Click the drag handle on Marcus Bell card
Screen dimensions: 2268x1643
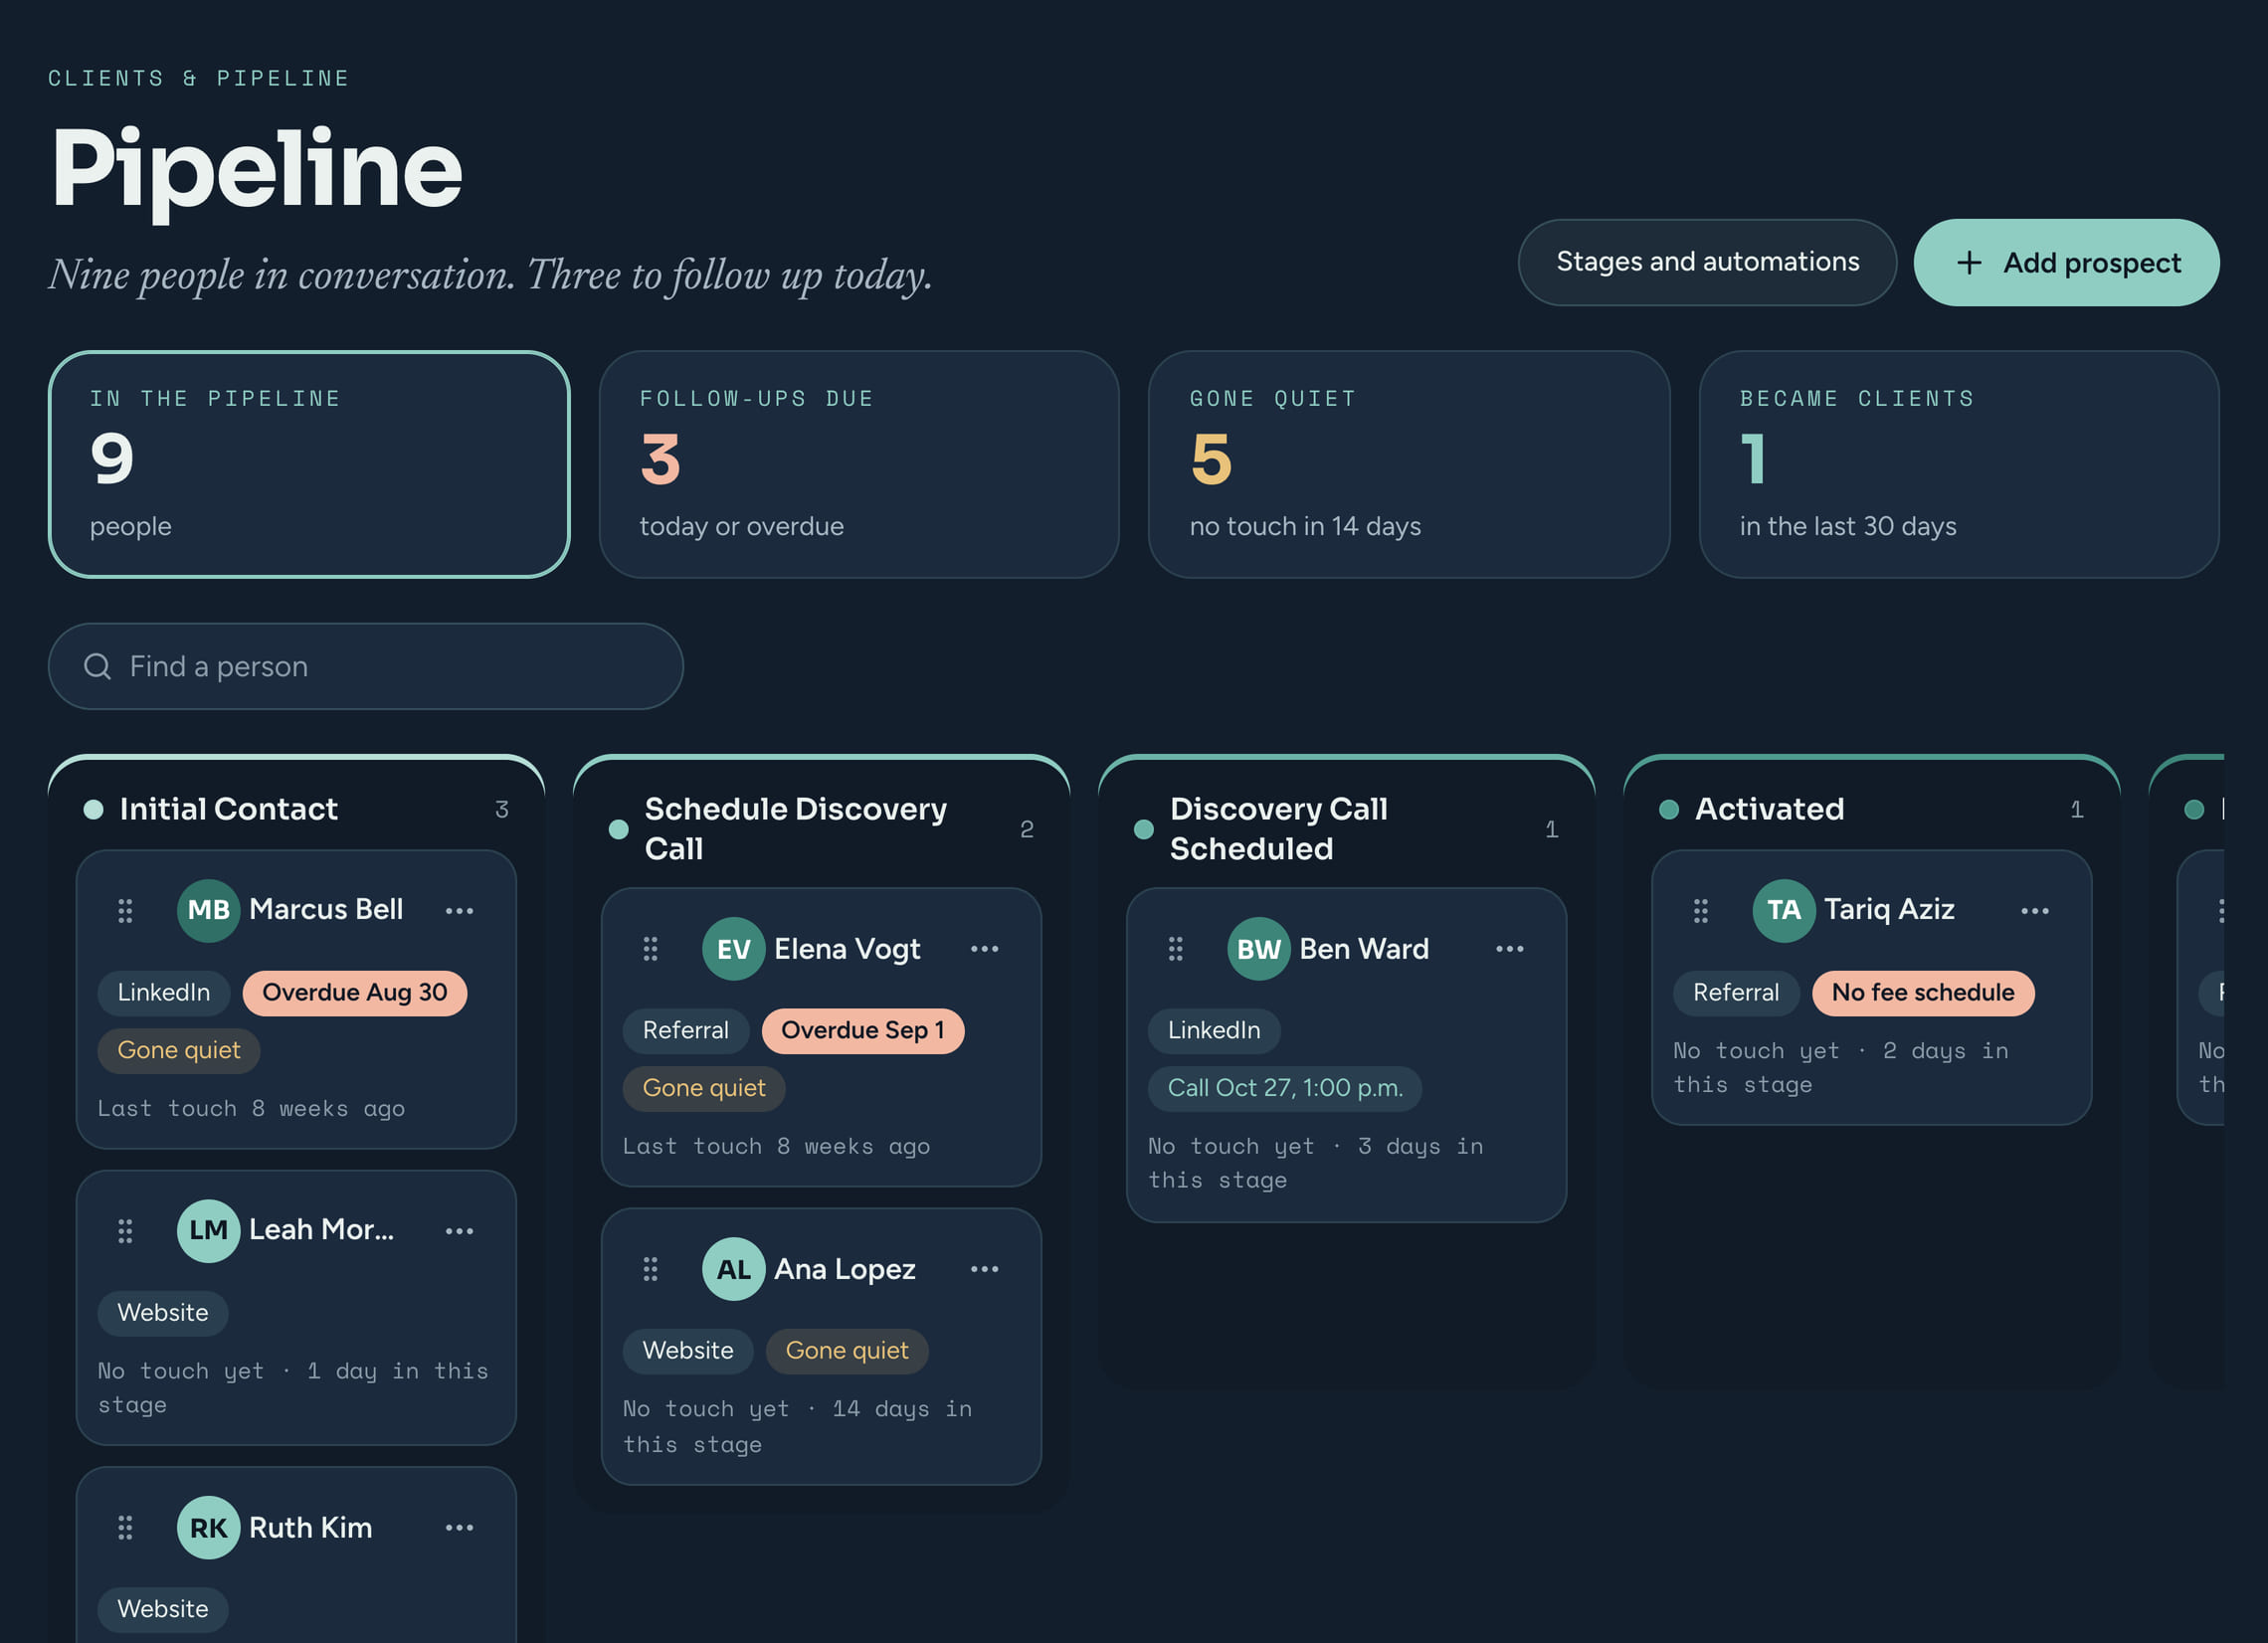[x=125, y=910]
